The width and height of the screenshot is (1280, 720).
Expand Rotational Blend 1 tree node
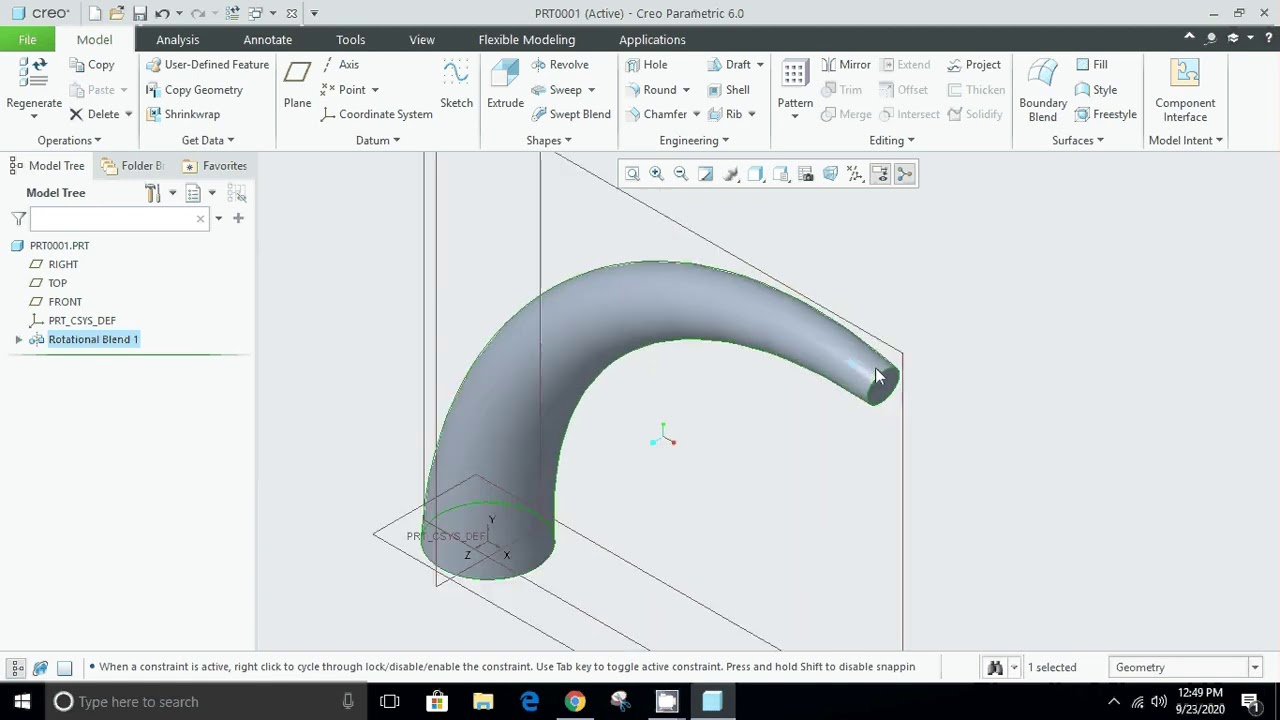[18, 340]
